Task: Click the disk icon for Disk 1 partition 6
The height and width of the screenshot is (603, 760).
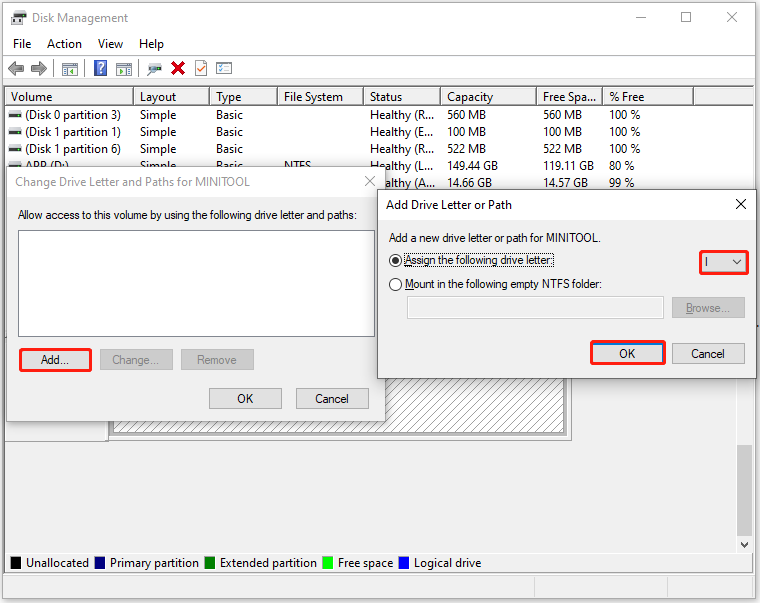Action: tap(15, 149)
